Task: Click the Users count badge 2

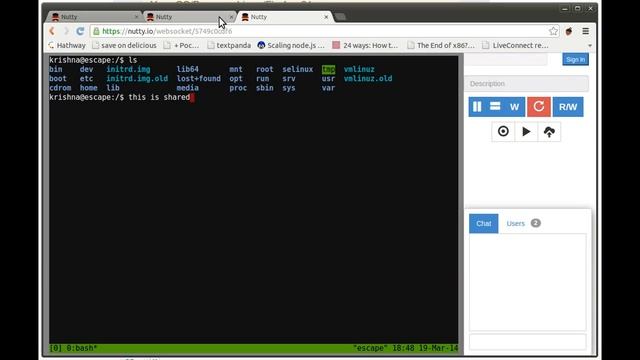Action: (x=536, y=223)
